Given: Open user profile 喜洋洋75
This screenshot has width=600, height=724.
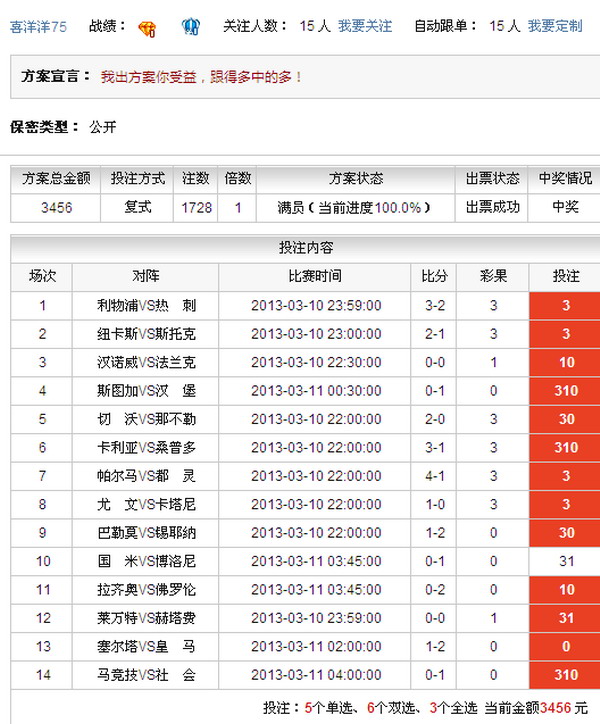Looking at the screenshot, I should 39,26.
